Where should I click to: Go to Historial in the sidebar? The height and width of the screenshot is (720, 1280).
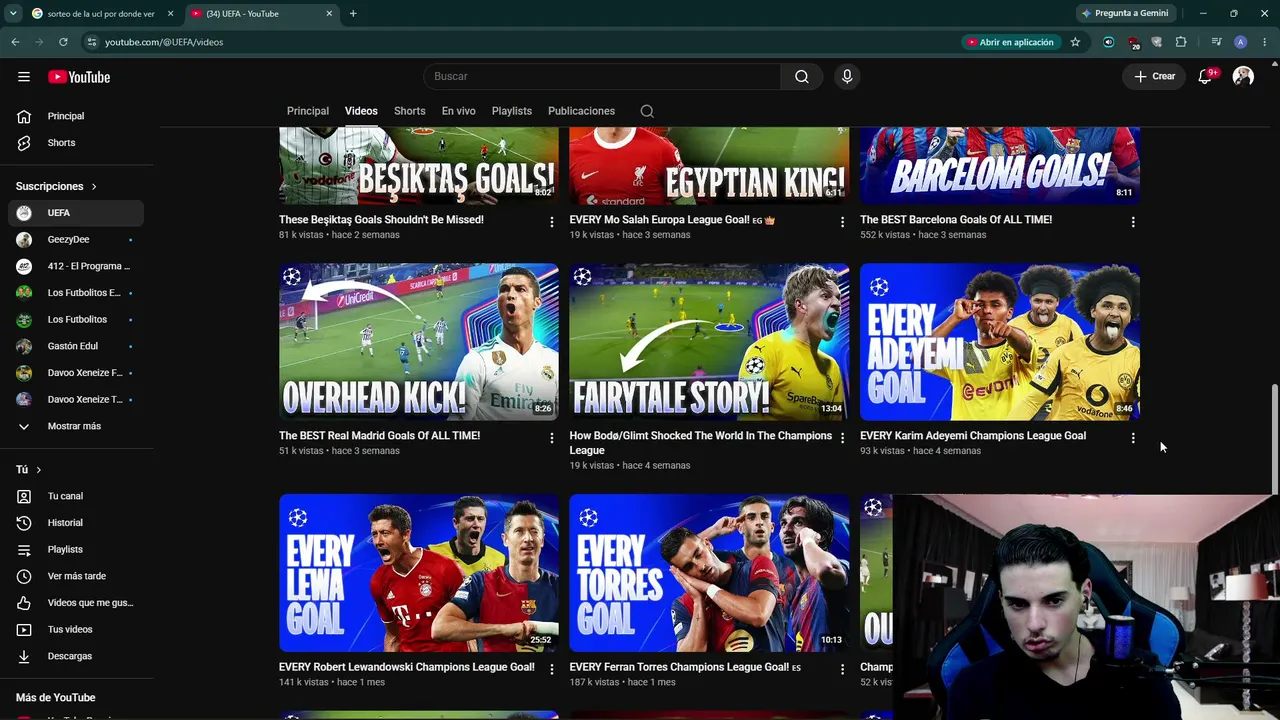(x=76, y=523)
